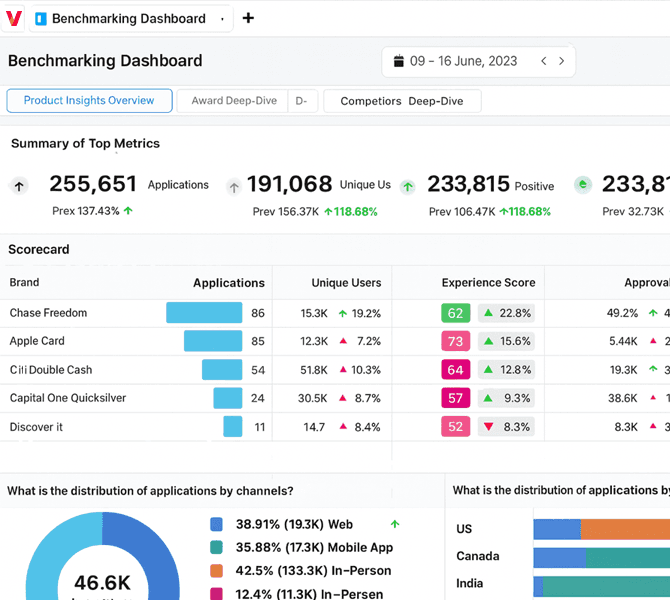Click the Canada stacked bar teal segment
Image resolution: width=670 pixels, height=600 pixels.
point(628,558)
